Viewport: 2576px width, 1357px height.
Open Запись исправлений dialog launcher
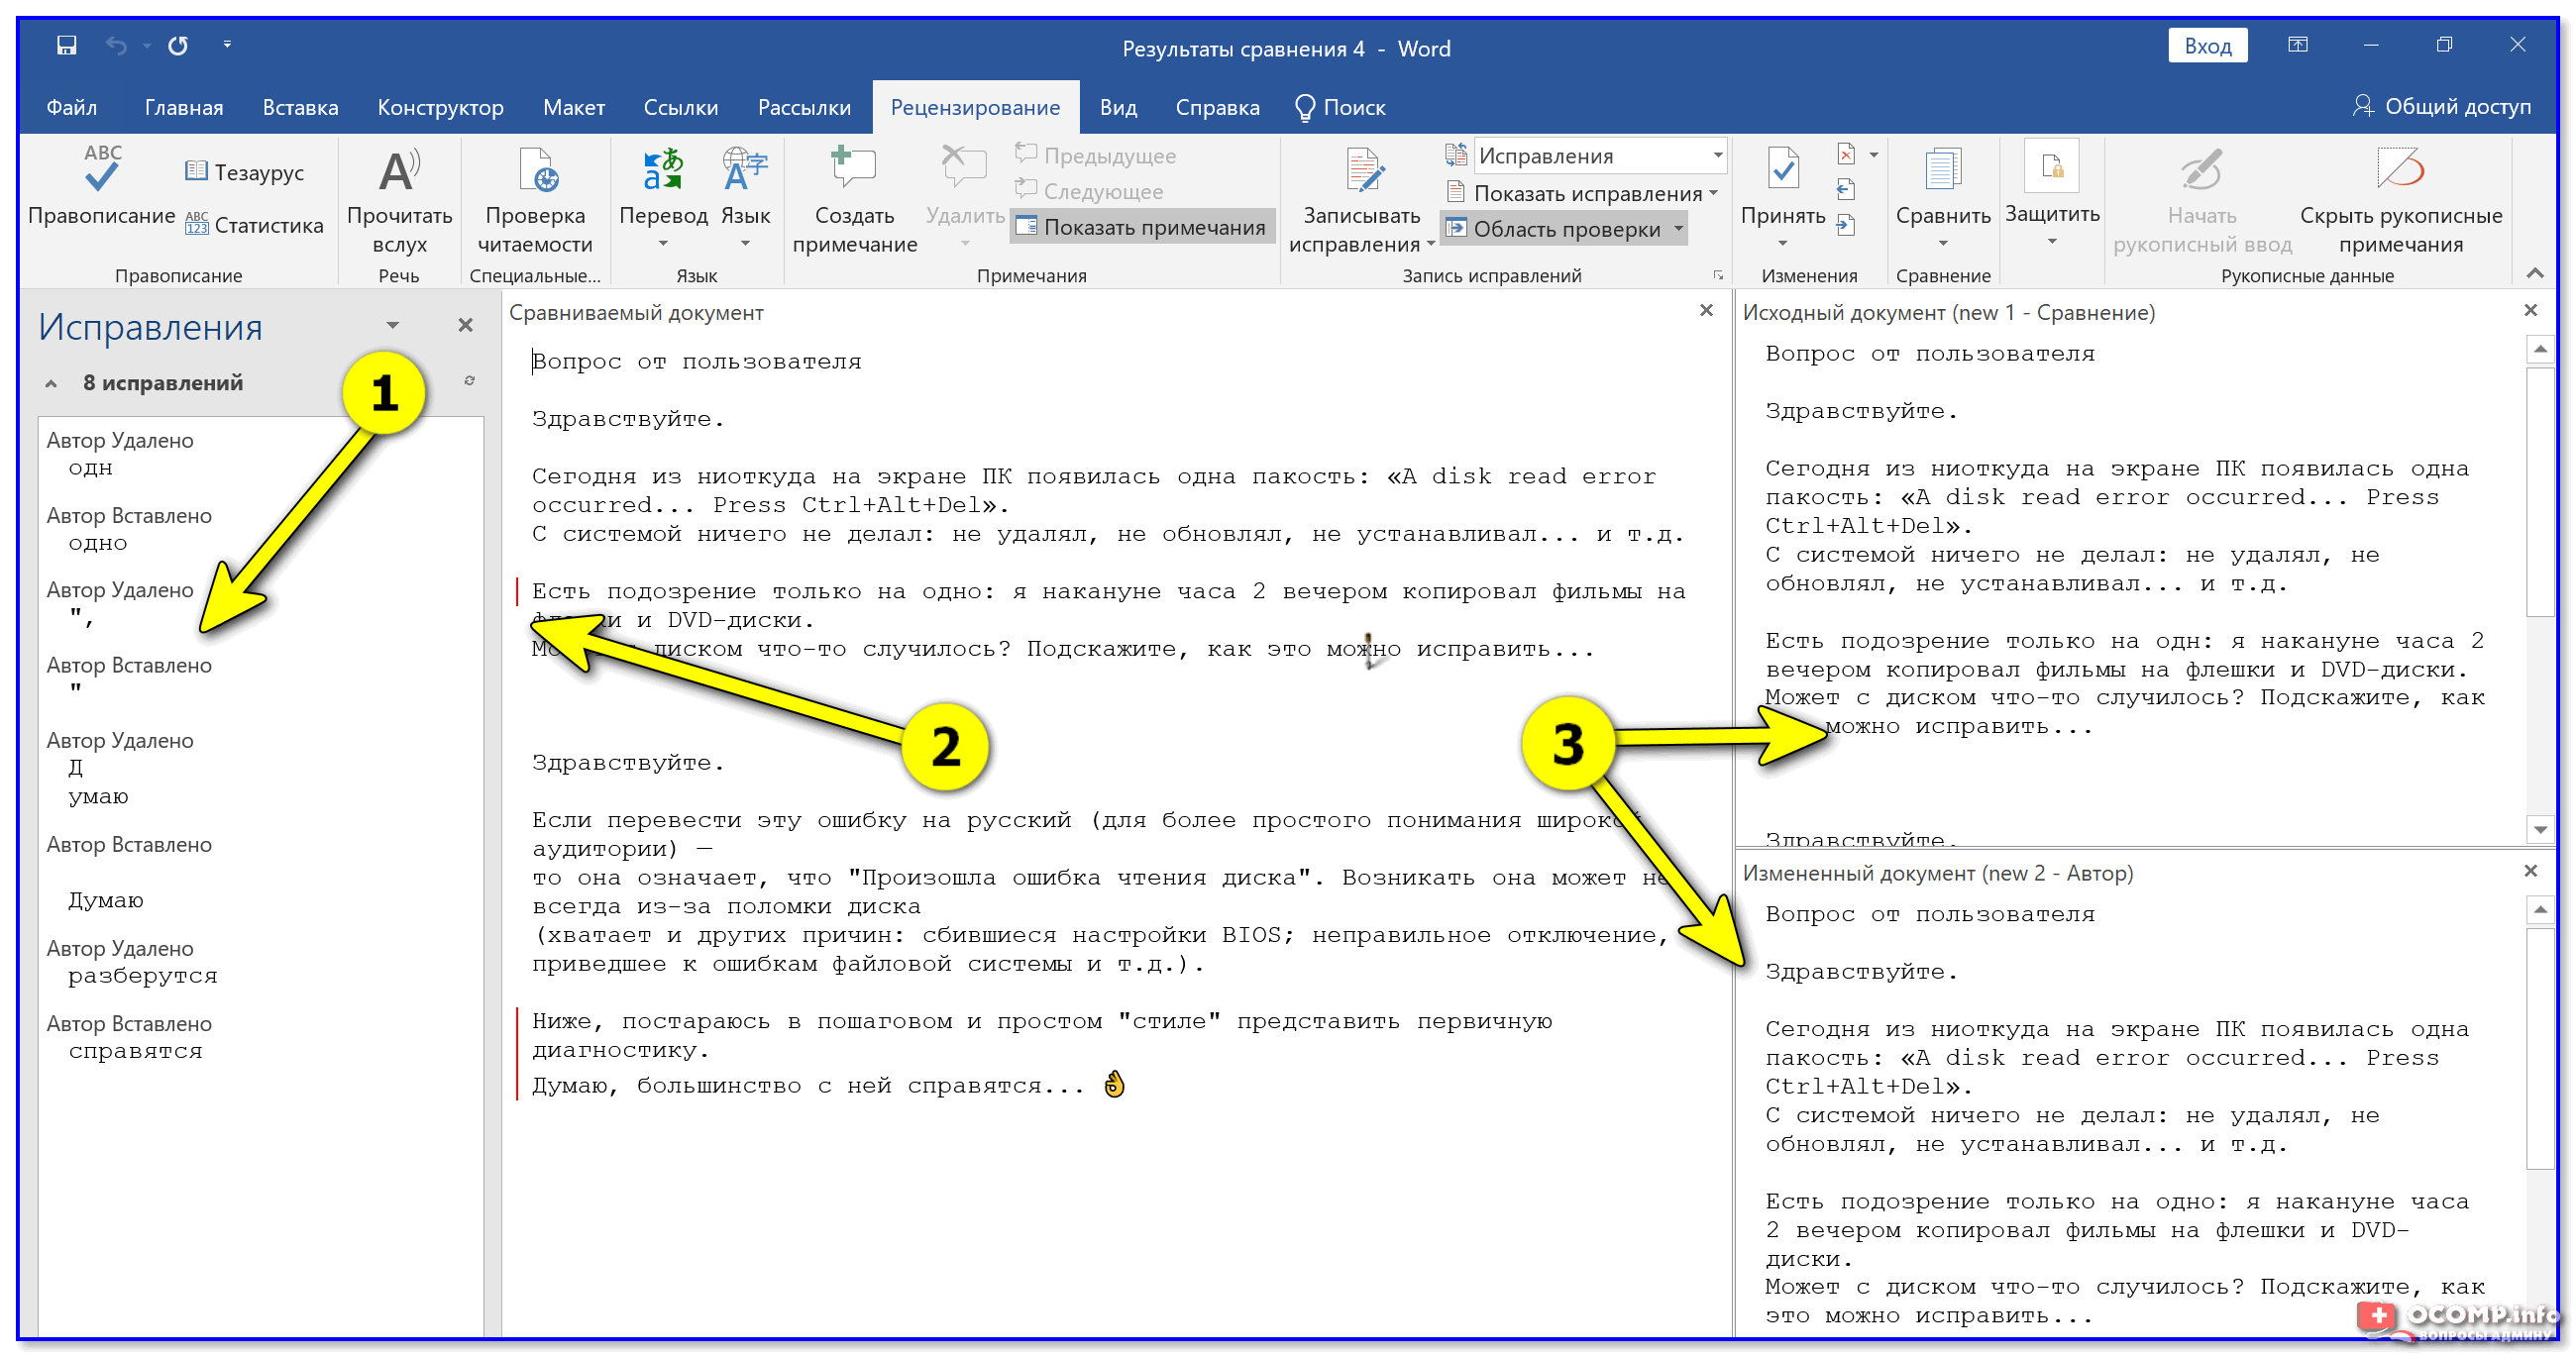pos(1718,275)
